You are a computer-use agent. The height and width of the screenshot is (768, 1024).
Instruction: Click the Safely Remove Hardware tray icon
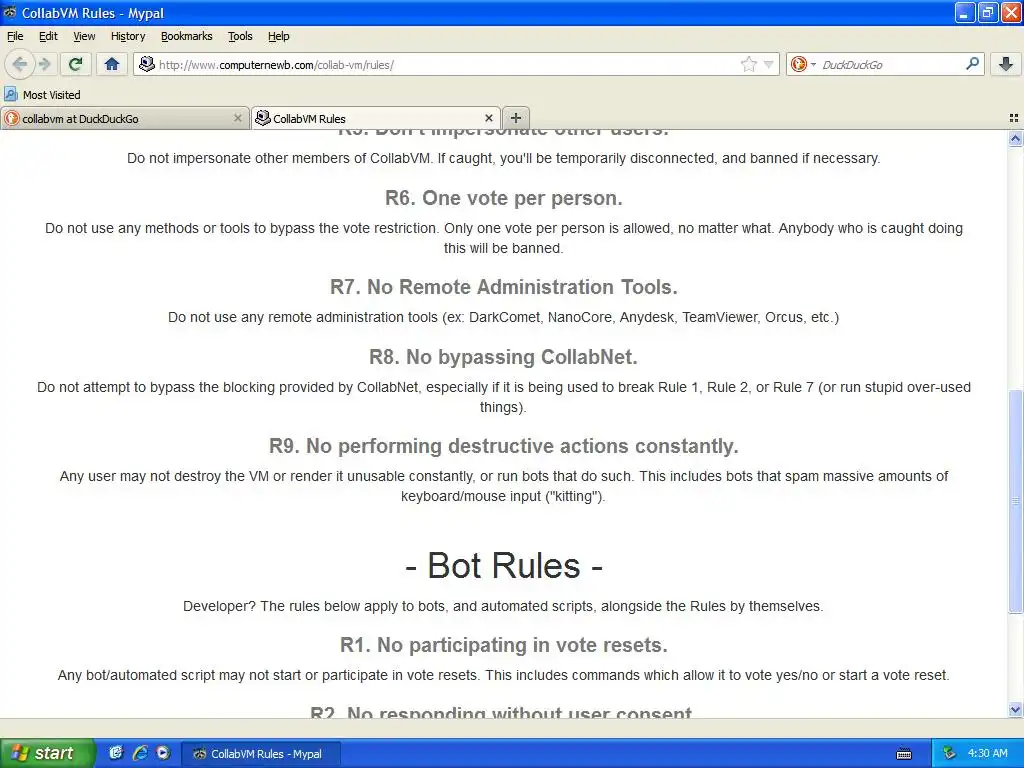tap(950, 753)
